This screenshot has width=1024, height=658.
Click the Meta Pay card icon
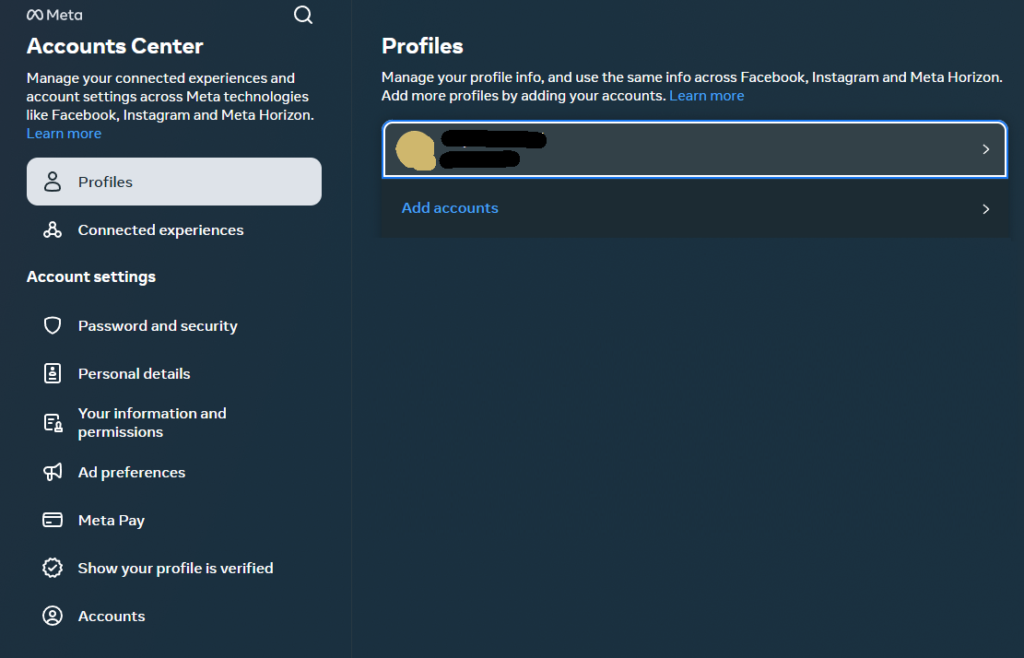[x=52, y=520]
